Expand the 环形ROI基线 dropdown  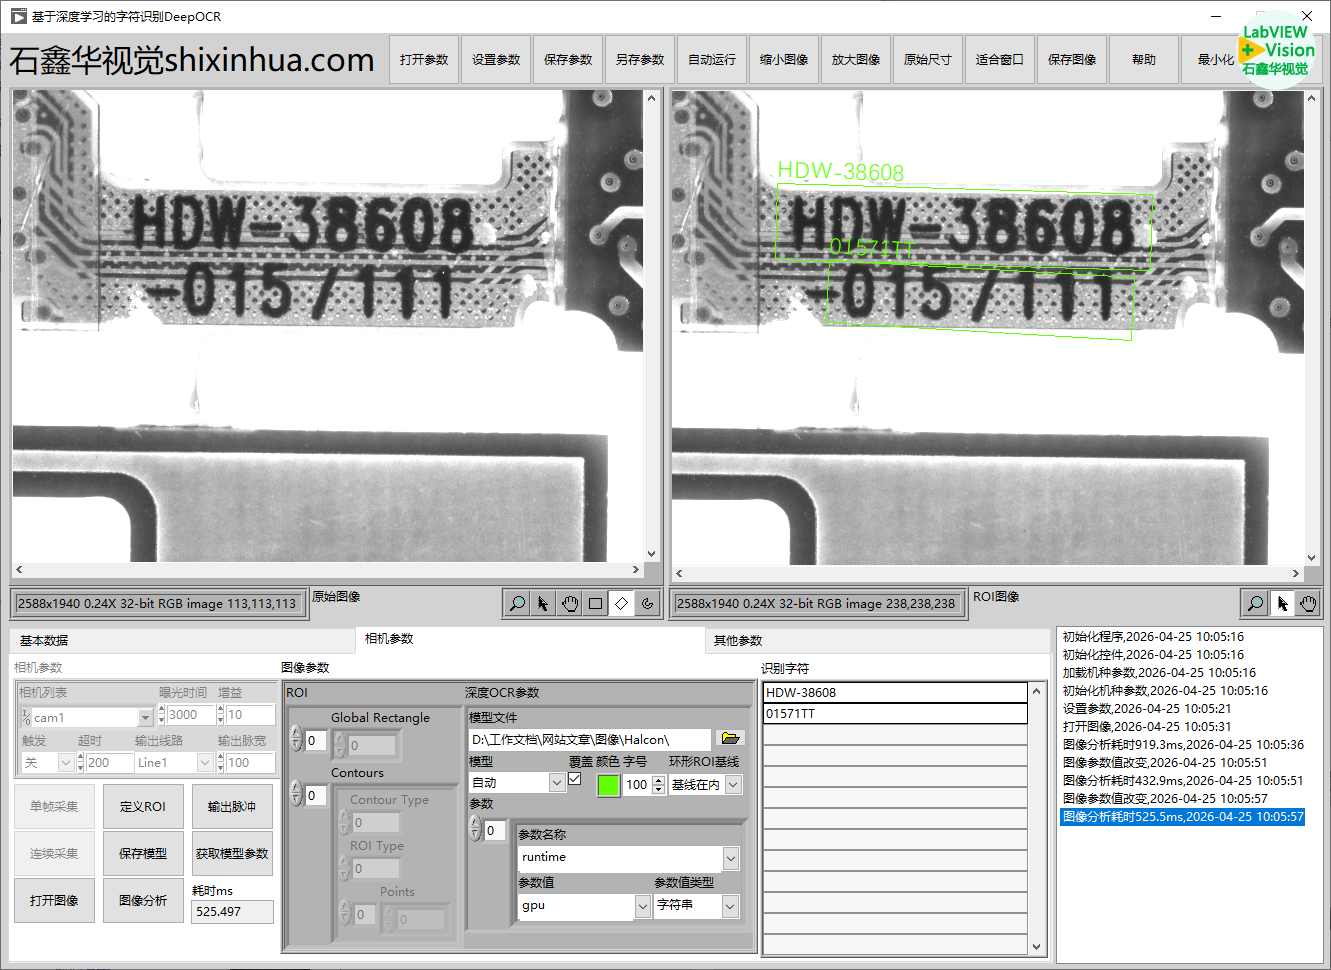(x=733, y=785)
